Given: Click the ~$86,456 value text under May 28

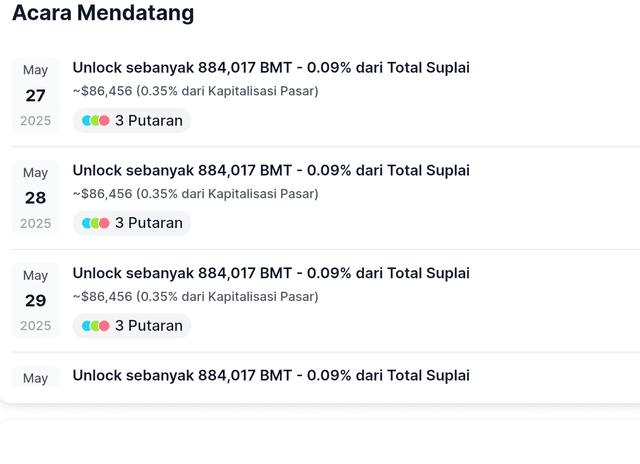Looking at the screenshot, I should coord(196,194).
